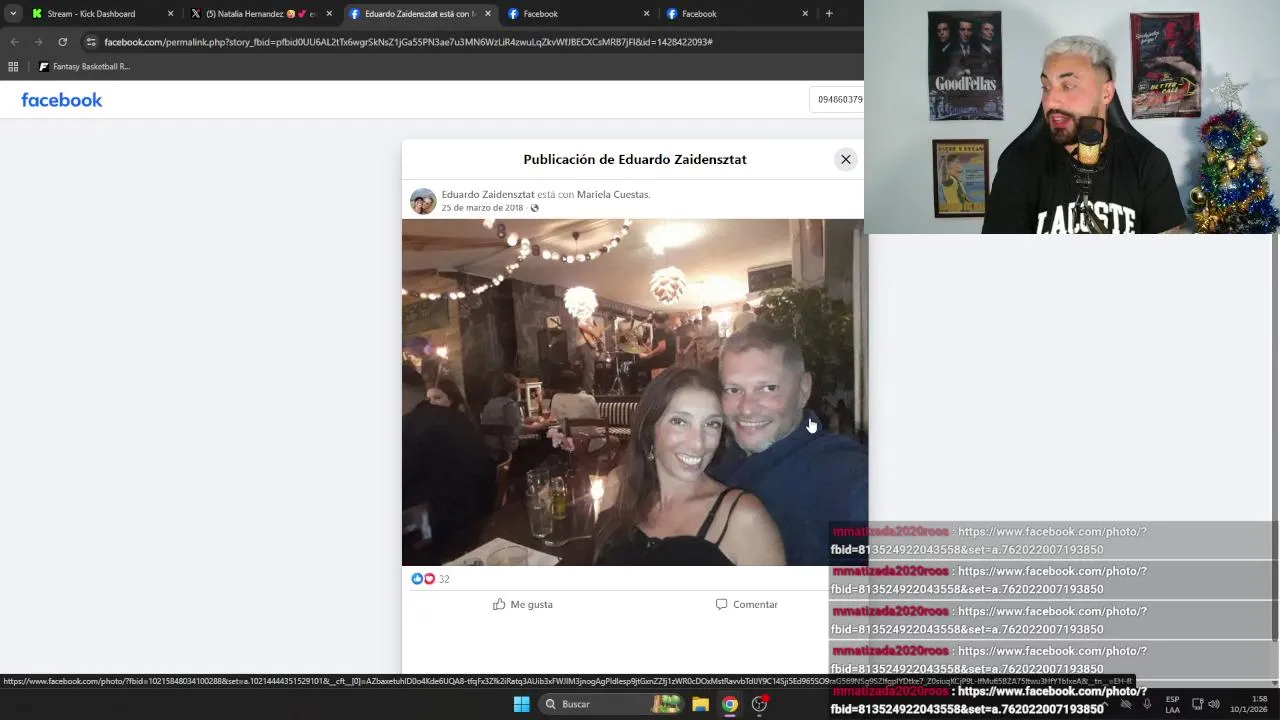The width and height of the screenshot is (1280, 720).
Task: Show who reacted with Like
Action: point(417,579)
